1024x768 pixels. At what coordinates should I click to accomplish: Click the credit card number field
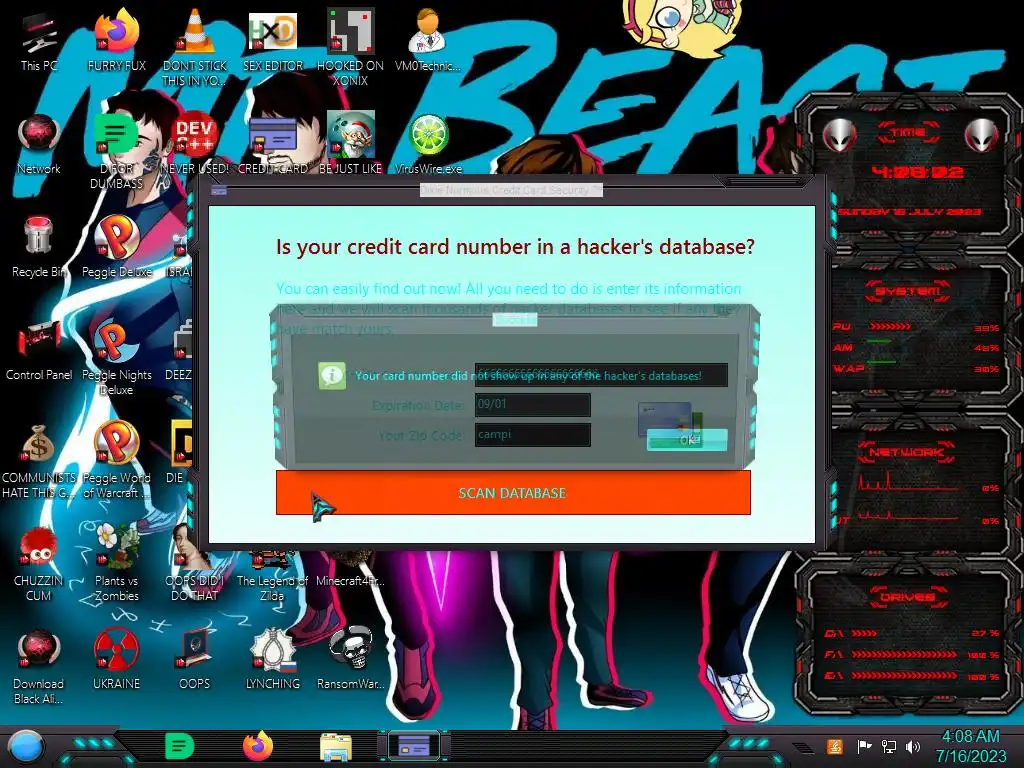(601, 375)
